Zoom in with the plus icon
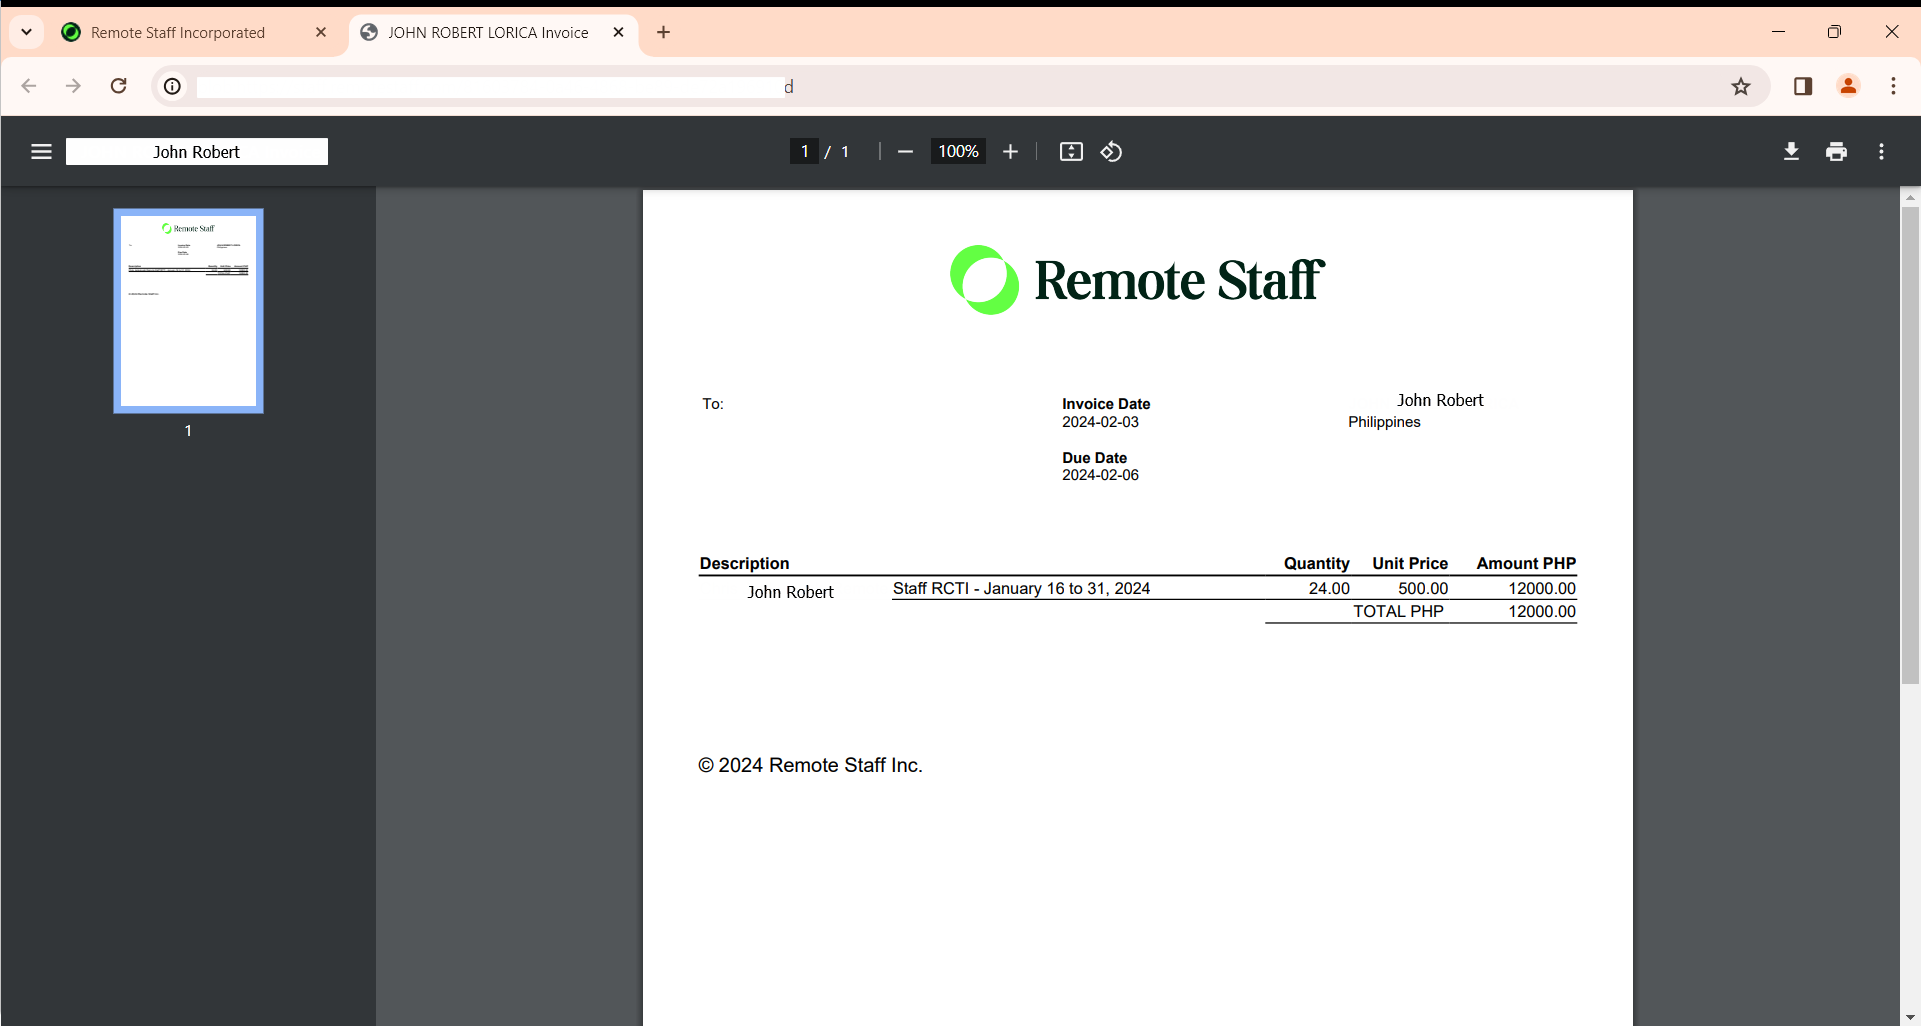Image resolution: width=1921 pixels, height=1026 pixels. click(x=1010, y=152)
